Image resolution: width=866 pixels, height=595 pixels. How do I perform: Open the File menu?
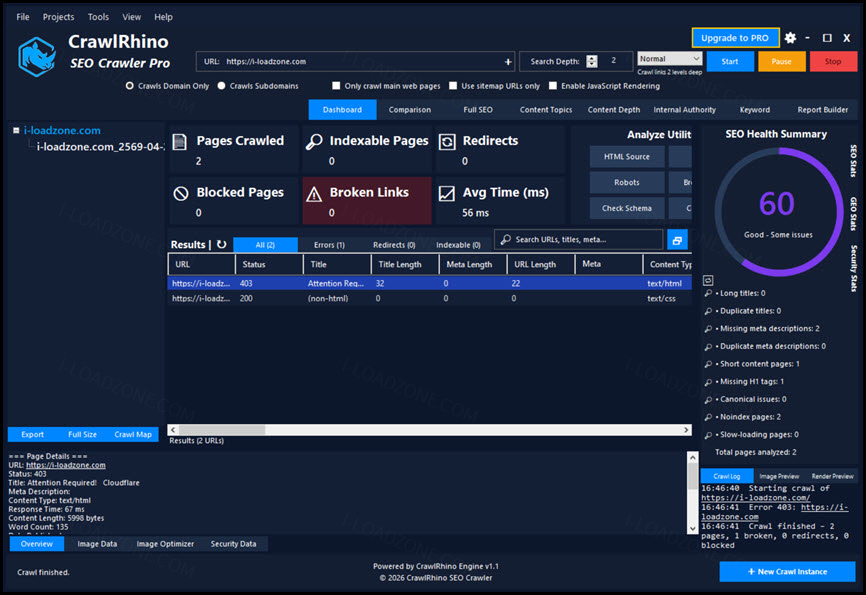pyautogui.click(x=23, y=17)
